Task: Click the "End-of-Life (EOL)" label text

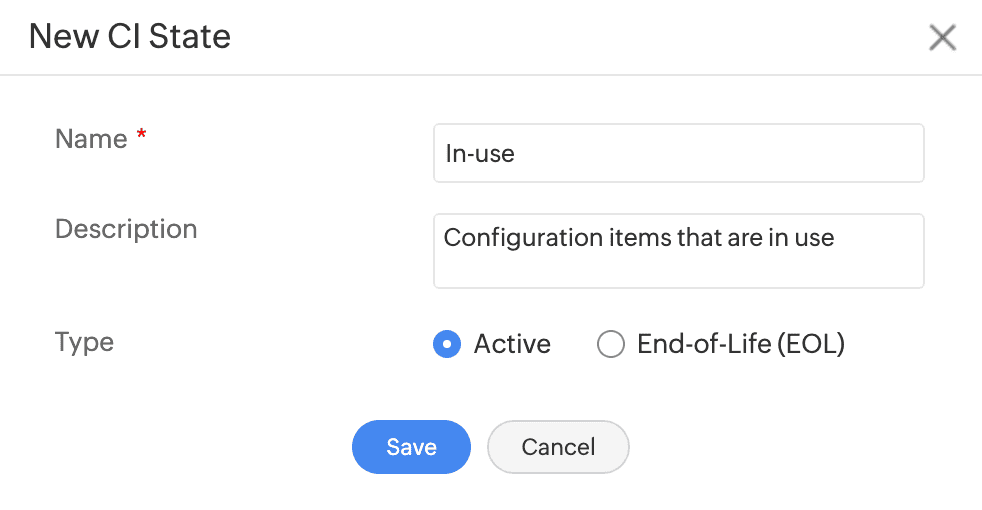Action: (x=740, y=344)
